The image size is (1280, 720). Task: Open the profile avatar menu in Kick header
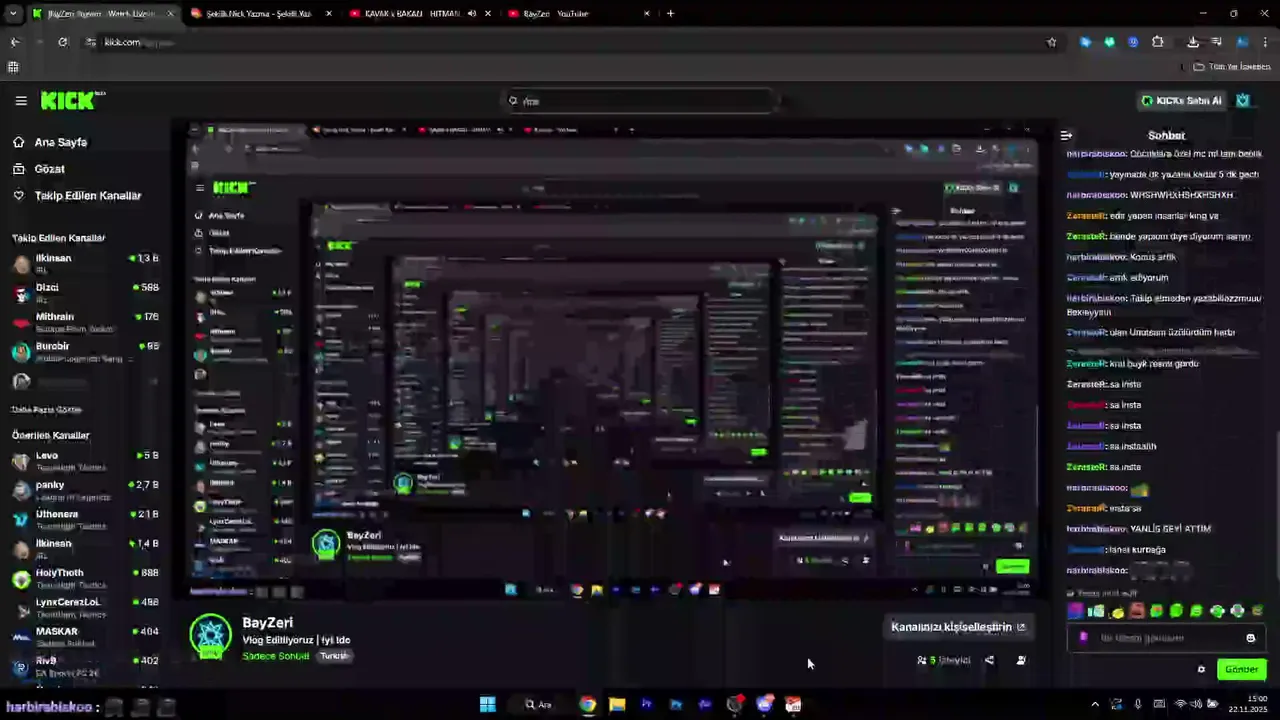[1243, 101]
